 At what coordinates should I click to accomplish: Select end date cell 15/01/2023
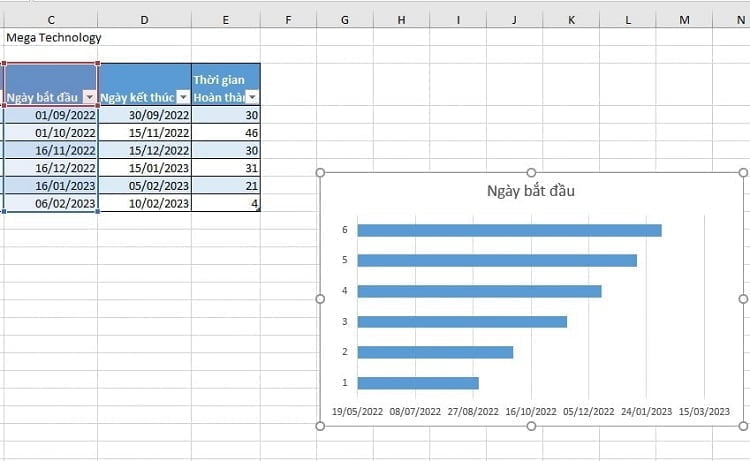[x=145, y=168]
